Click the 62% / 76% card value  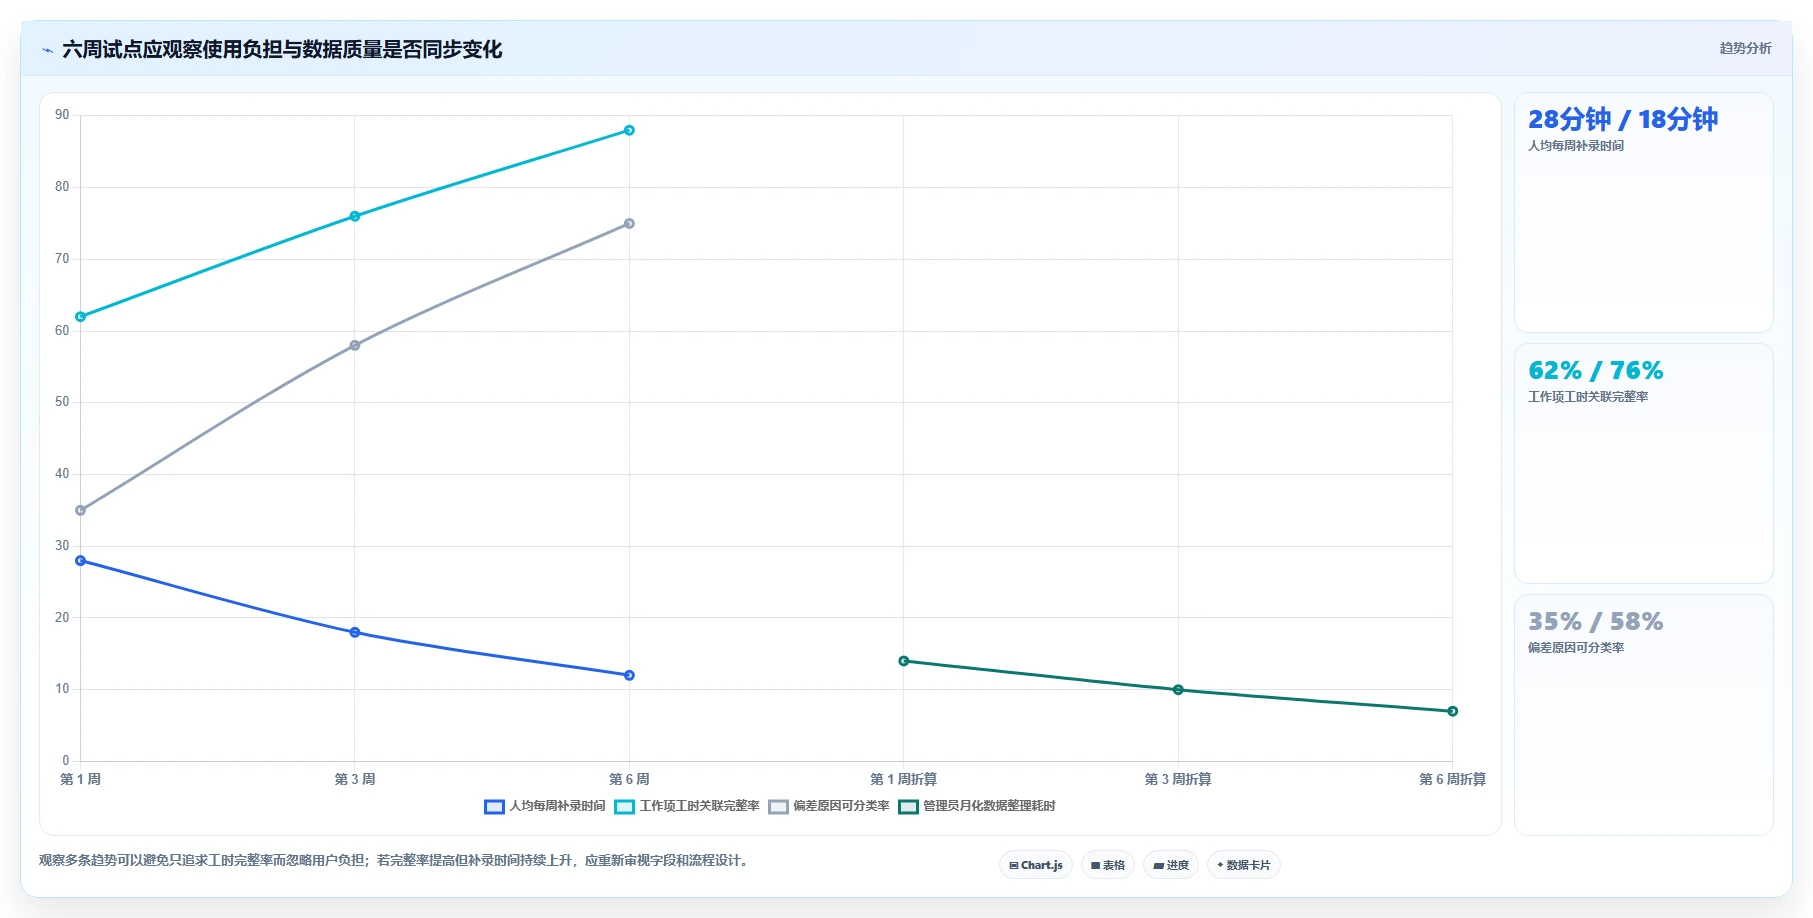(1596, 371)
